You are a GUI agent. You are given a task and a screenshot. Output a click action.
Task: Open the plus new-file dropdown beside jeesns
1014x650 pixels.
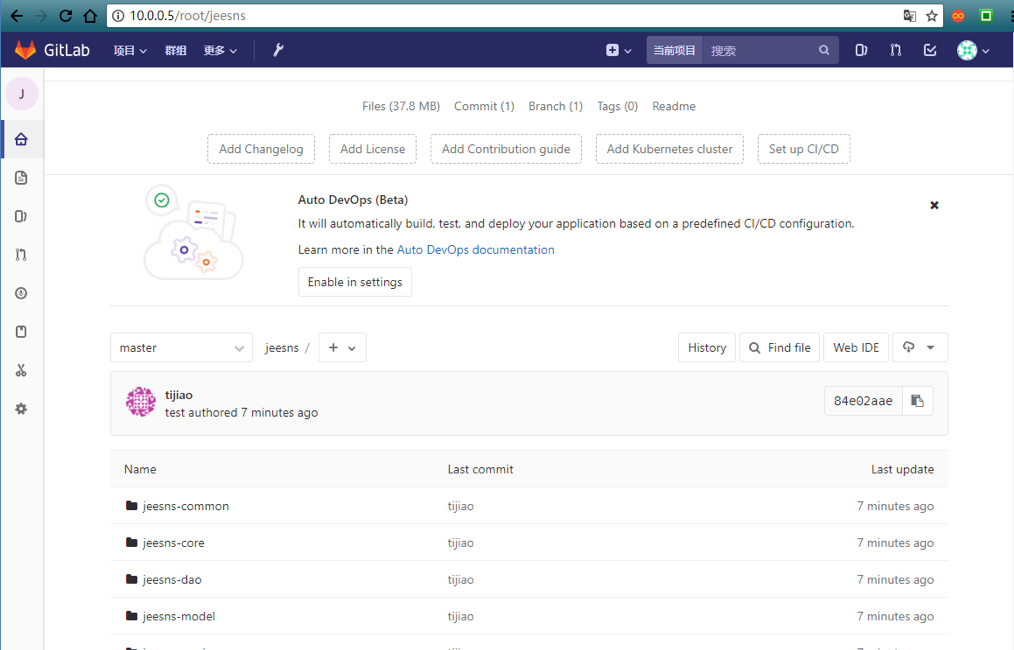[342, 348]
